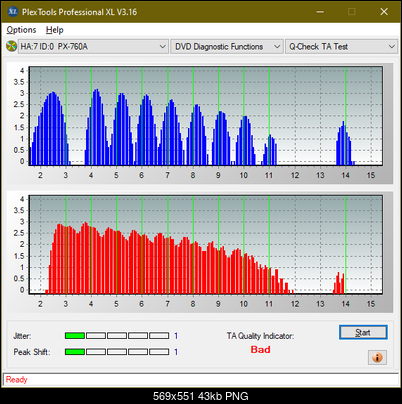
Task: Click the blue pit histogram chart
Action: (x=206, y=116)
